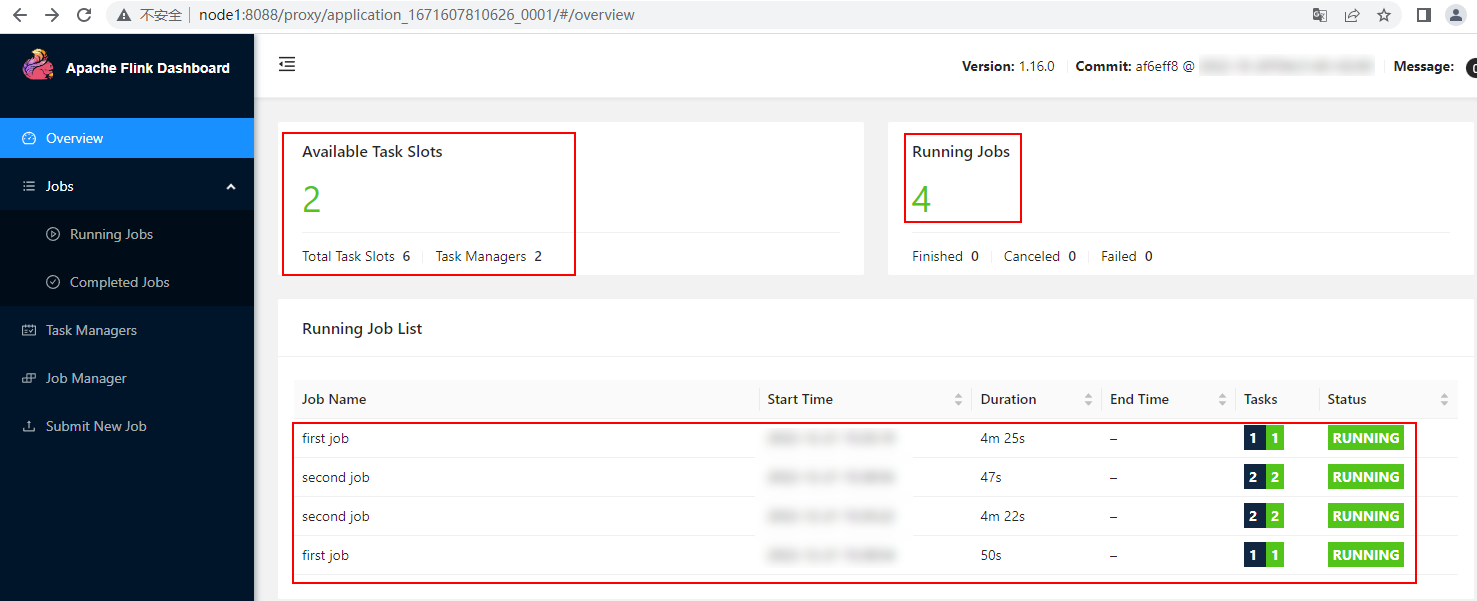Bookmark the page with the star icon

(x=1384, y=15)
